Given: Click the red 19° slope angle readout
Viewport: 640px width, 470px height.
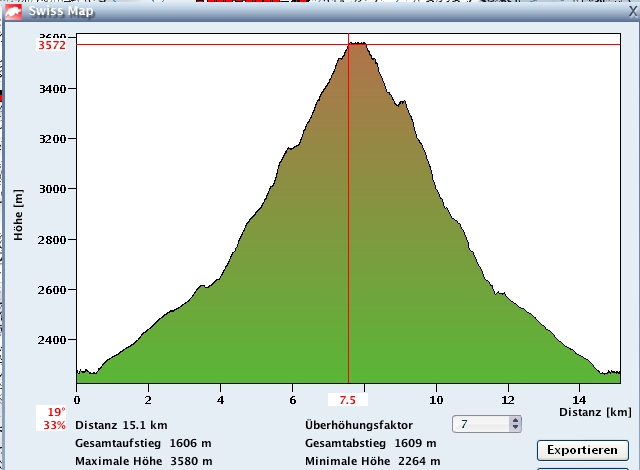Looking at the screenshot, I should tap(55, 412).
